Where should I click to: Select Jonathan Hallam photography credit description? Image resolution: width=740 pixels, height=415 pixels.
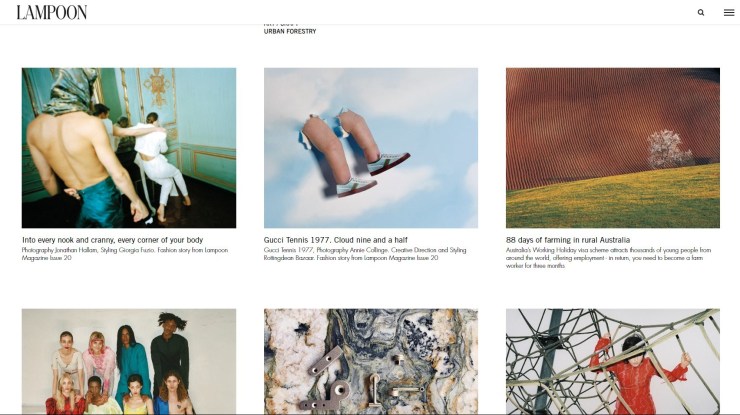click(x=125, y=254)
